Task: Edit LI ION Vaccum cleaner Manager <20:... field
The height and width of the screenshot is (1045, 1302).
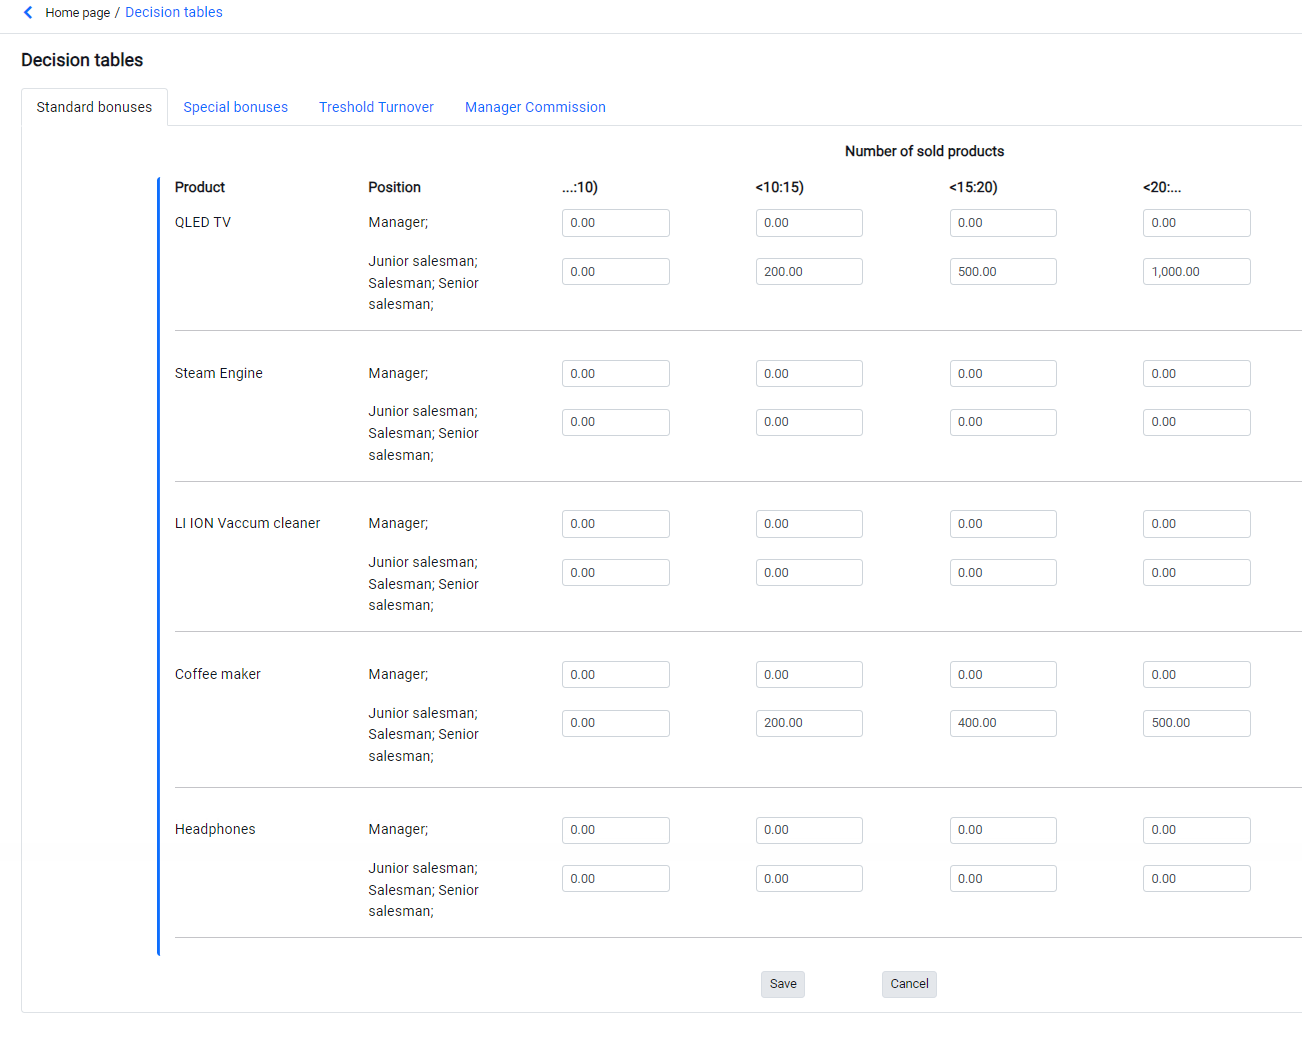Action: pyautogui.click(x=1197, y=524)
